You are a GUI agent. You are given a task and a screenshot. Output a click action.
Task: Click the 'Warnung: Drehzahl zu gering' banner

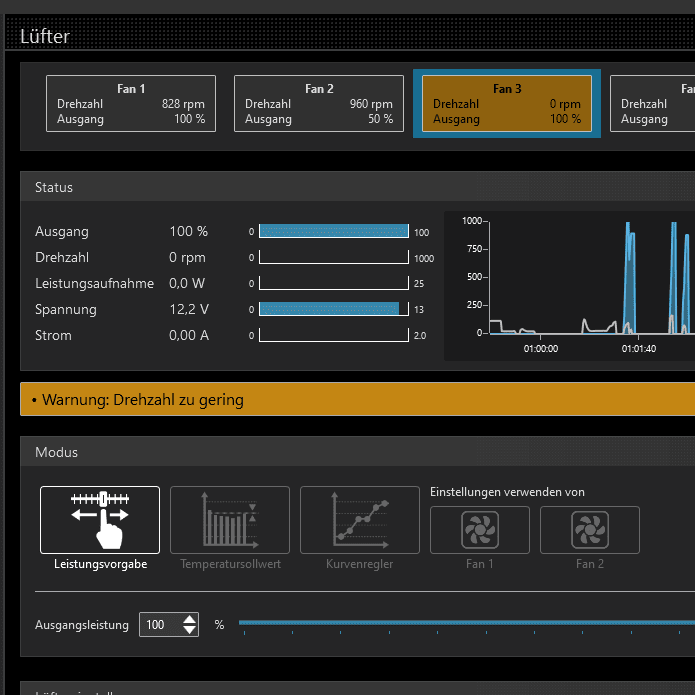pos(357,399)
